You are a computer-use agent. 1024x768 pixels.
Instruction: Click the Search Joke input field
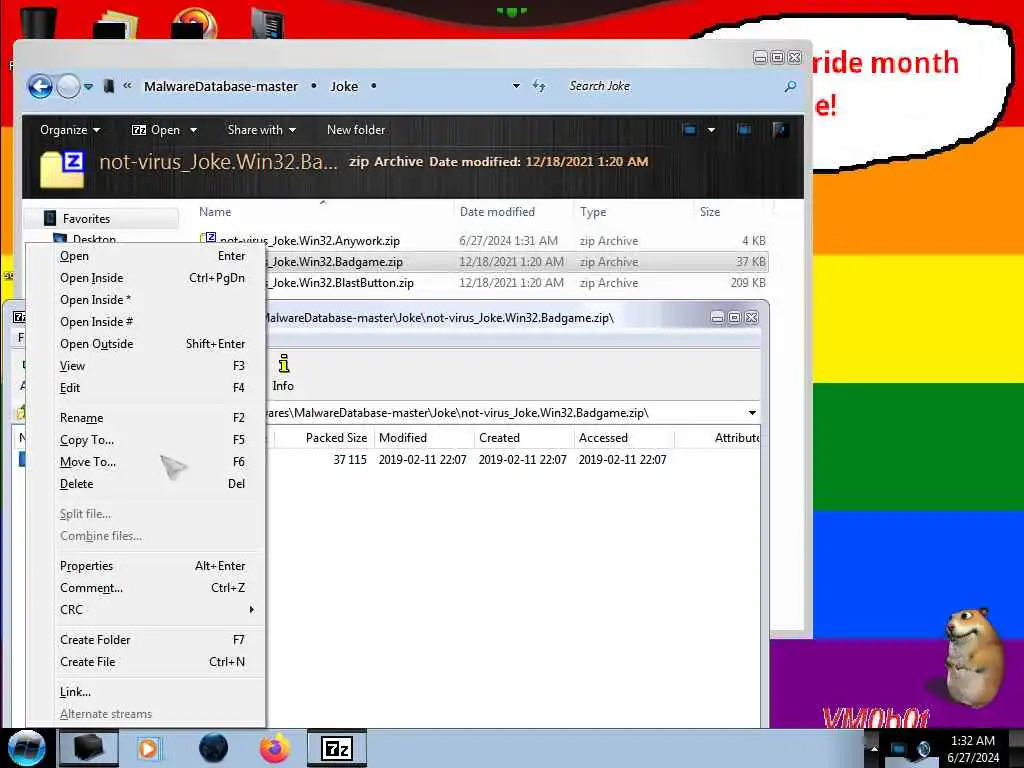click(673, 86)
